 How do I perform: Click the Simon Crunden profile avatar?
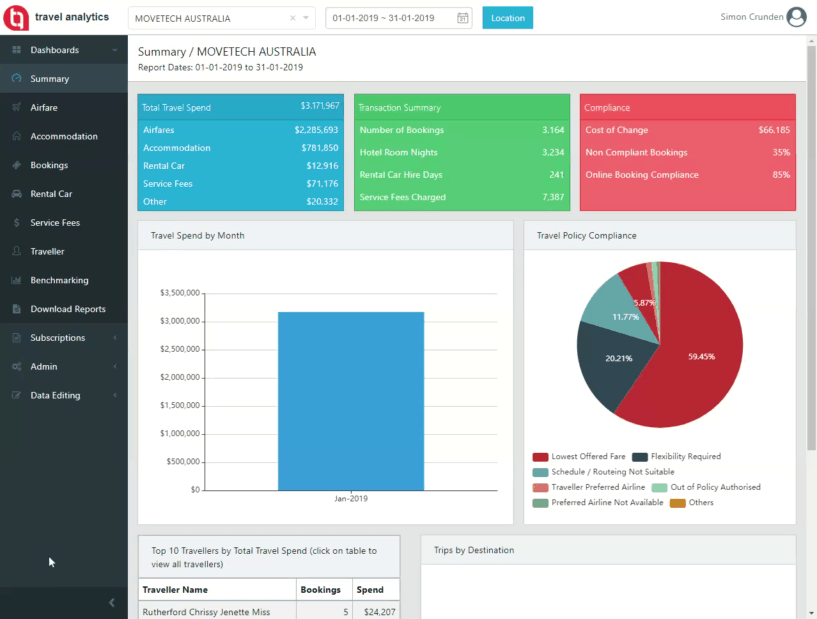[x=795, y=16]
